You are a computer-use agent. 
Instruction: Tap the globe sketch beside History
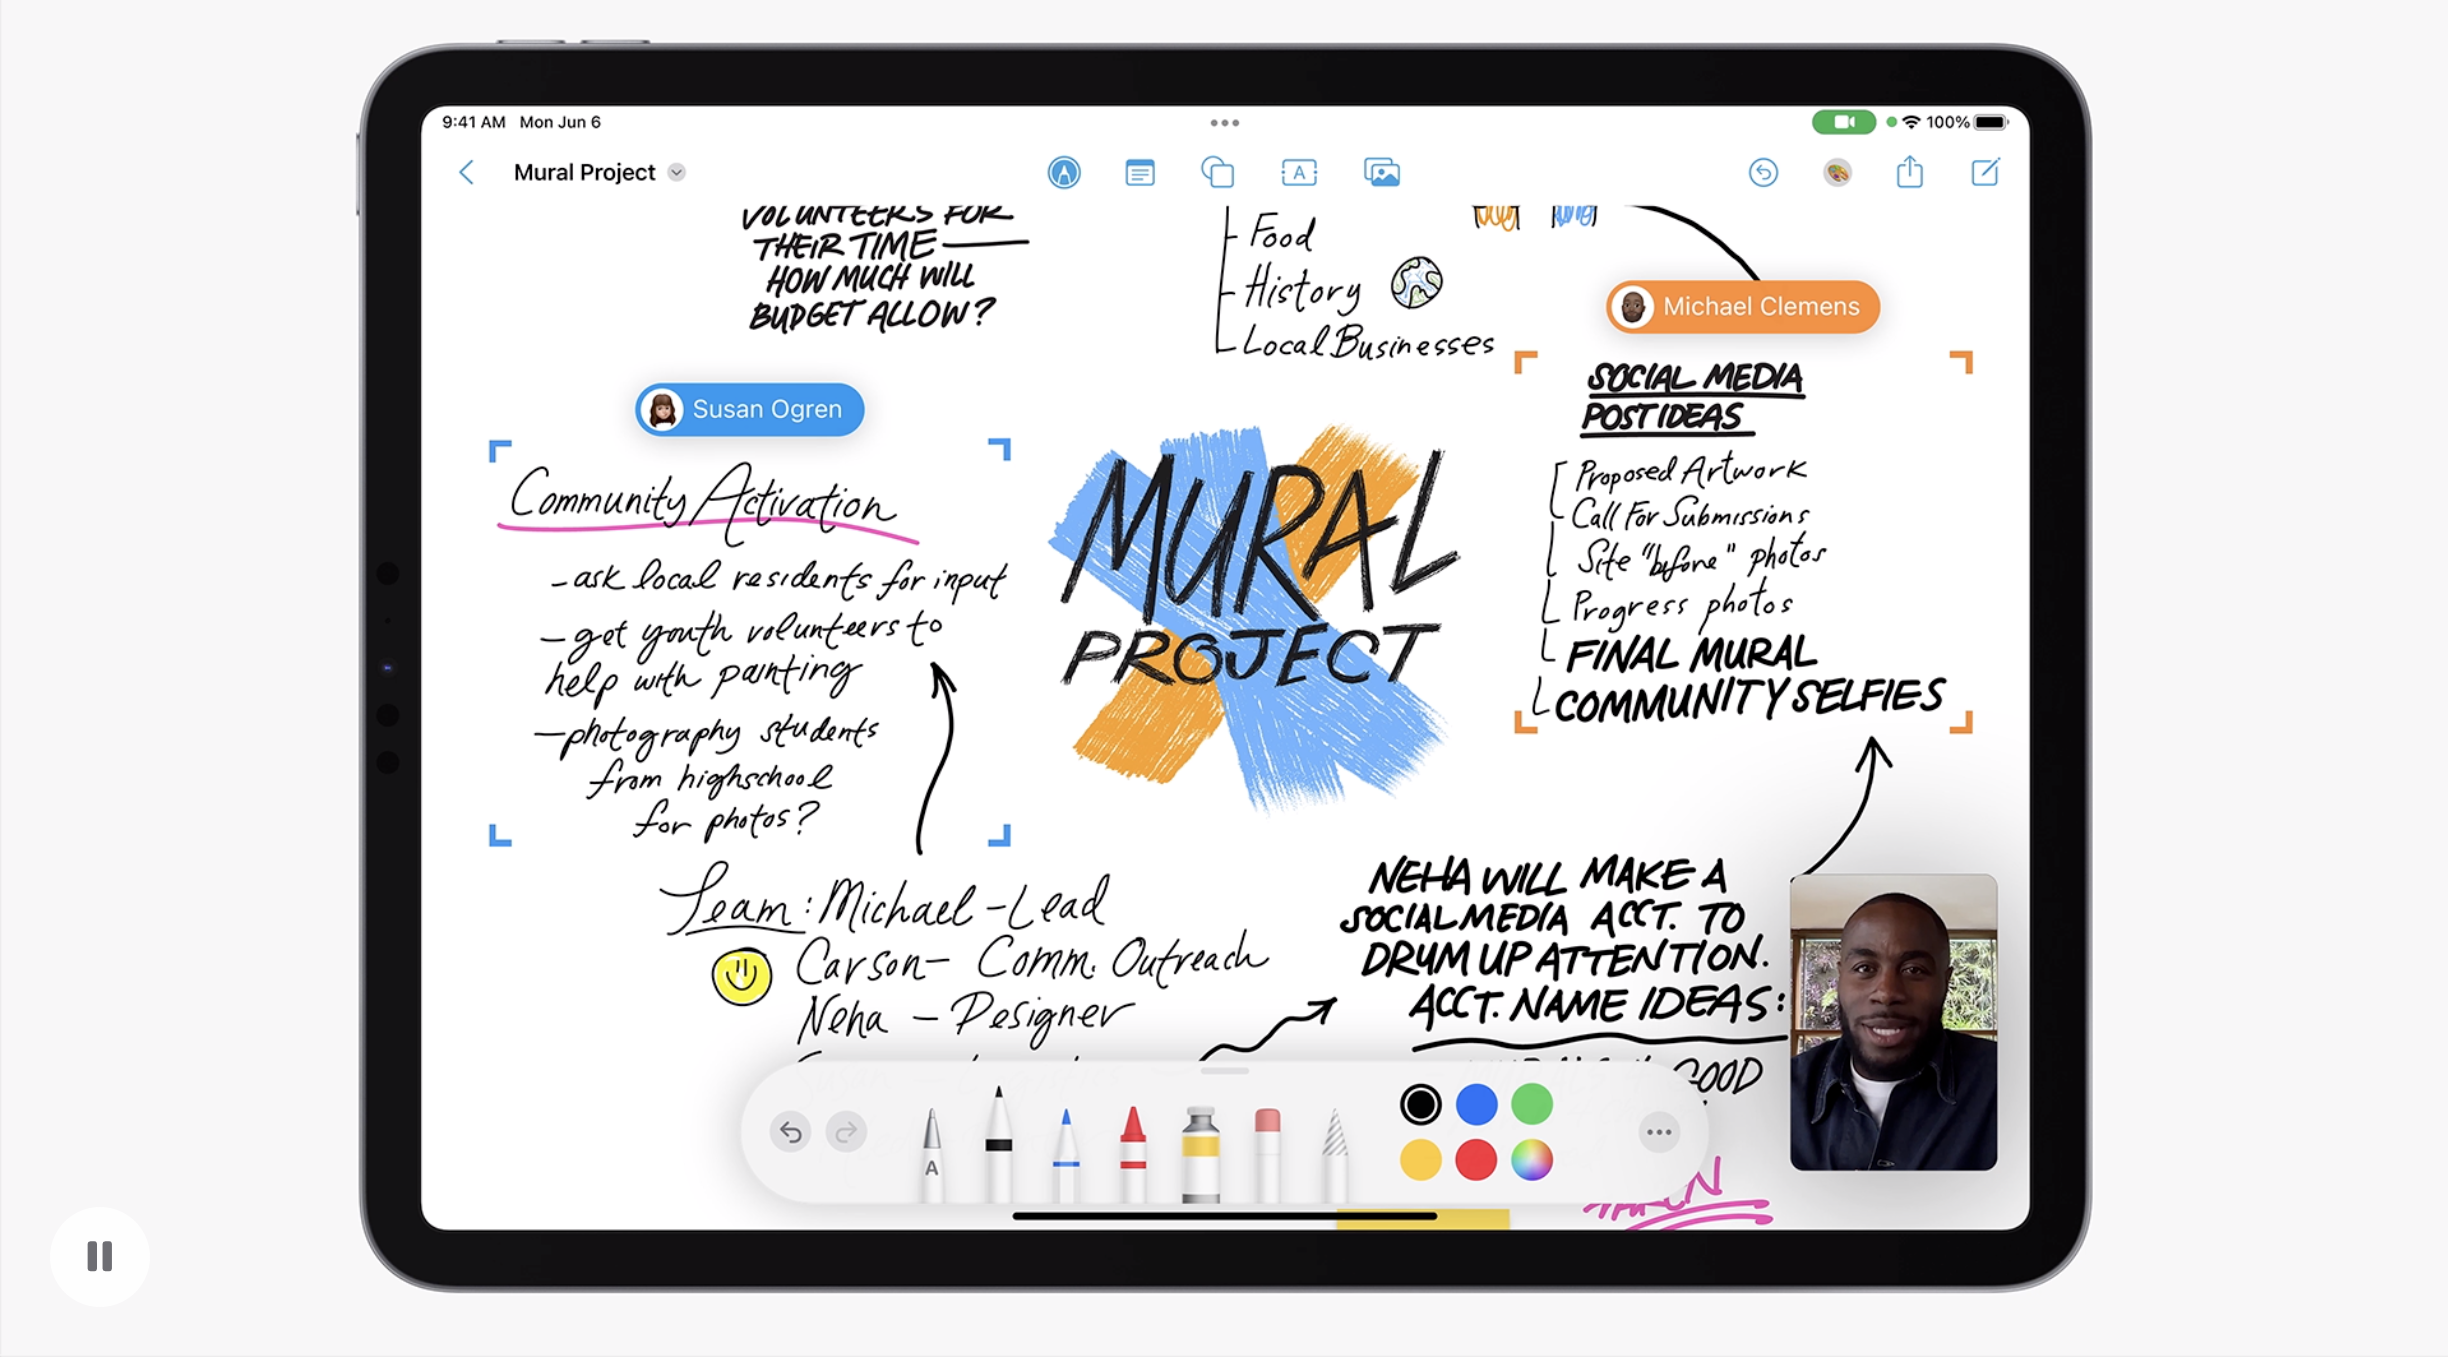(x=1416, y=282)
